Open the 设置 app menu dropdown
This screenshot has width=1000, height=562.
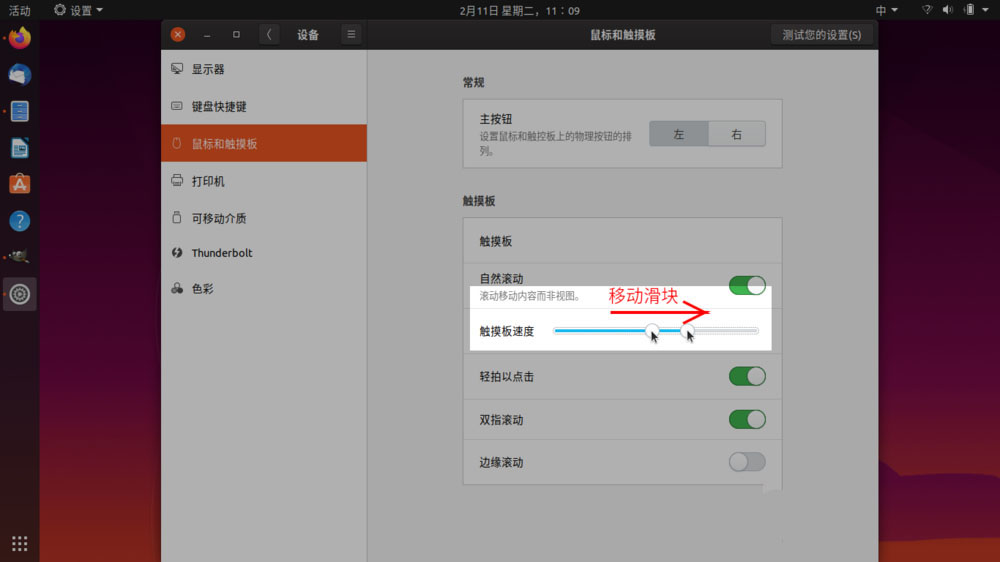(x=78, y=10)
